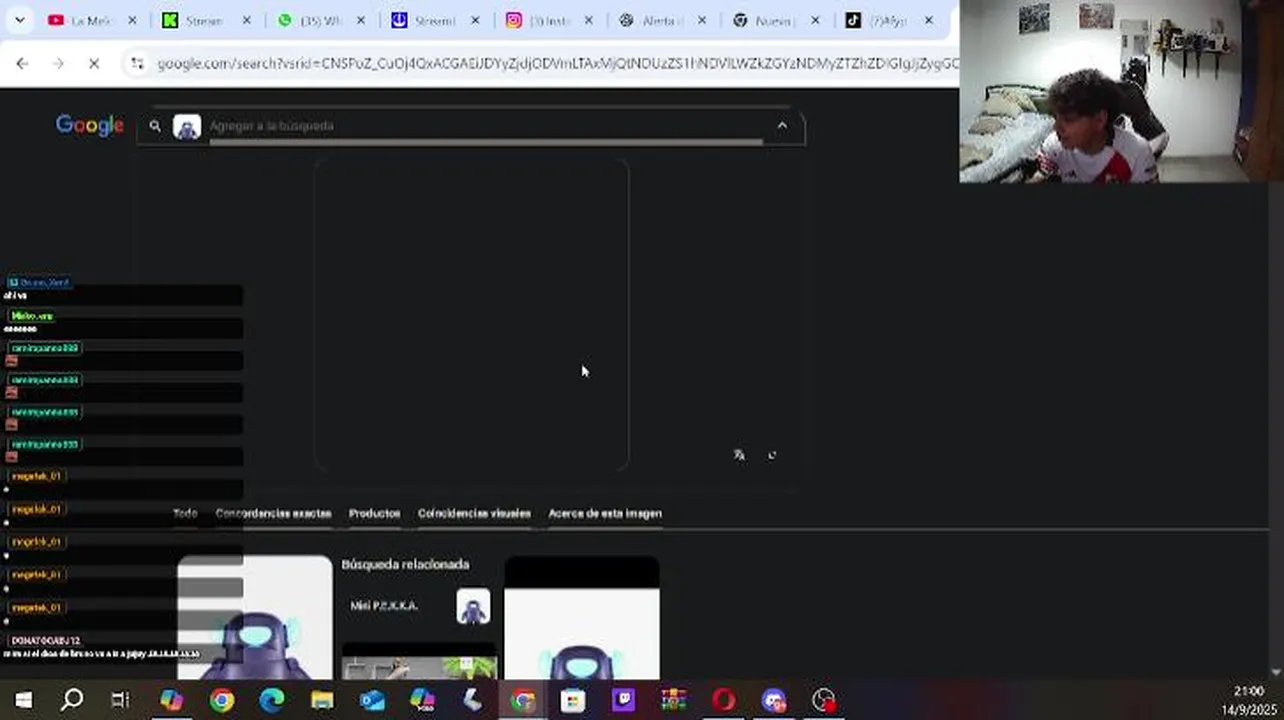Go forward with the browser forward arrow
Image resolution: width=1284 pixels, height=720 pixels.
click(58, 63)
